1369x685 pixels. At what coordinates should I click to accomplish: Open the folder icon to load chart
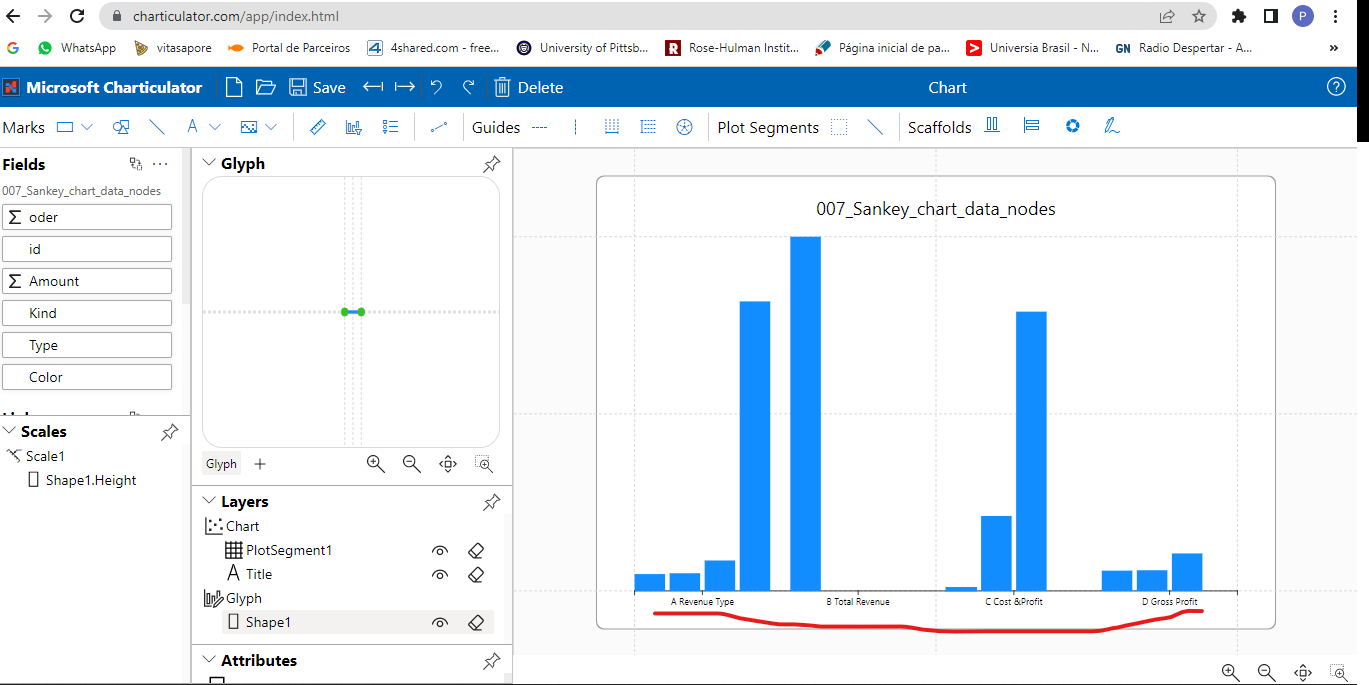pos(265,87)
